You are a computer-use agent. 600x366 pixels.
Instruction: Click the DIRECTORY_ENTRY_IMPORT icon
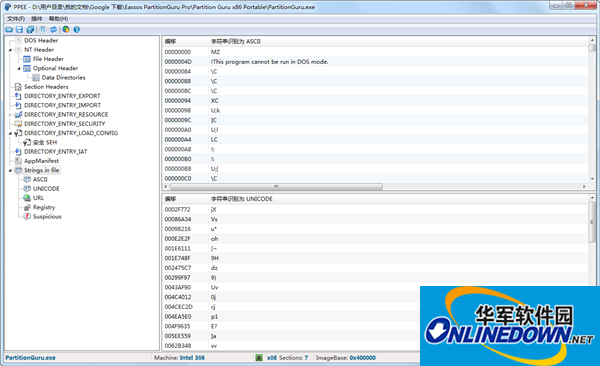tap(18, 105)
